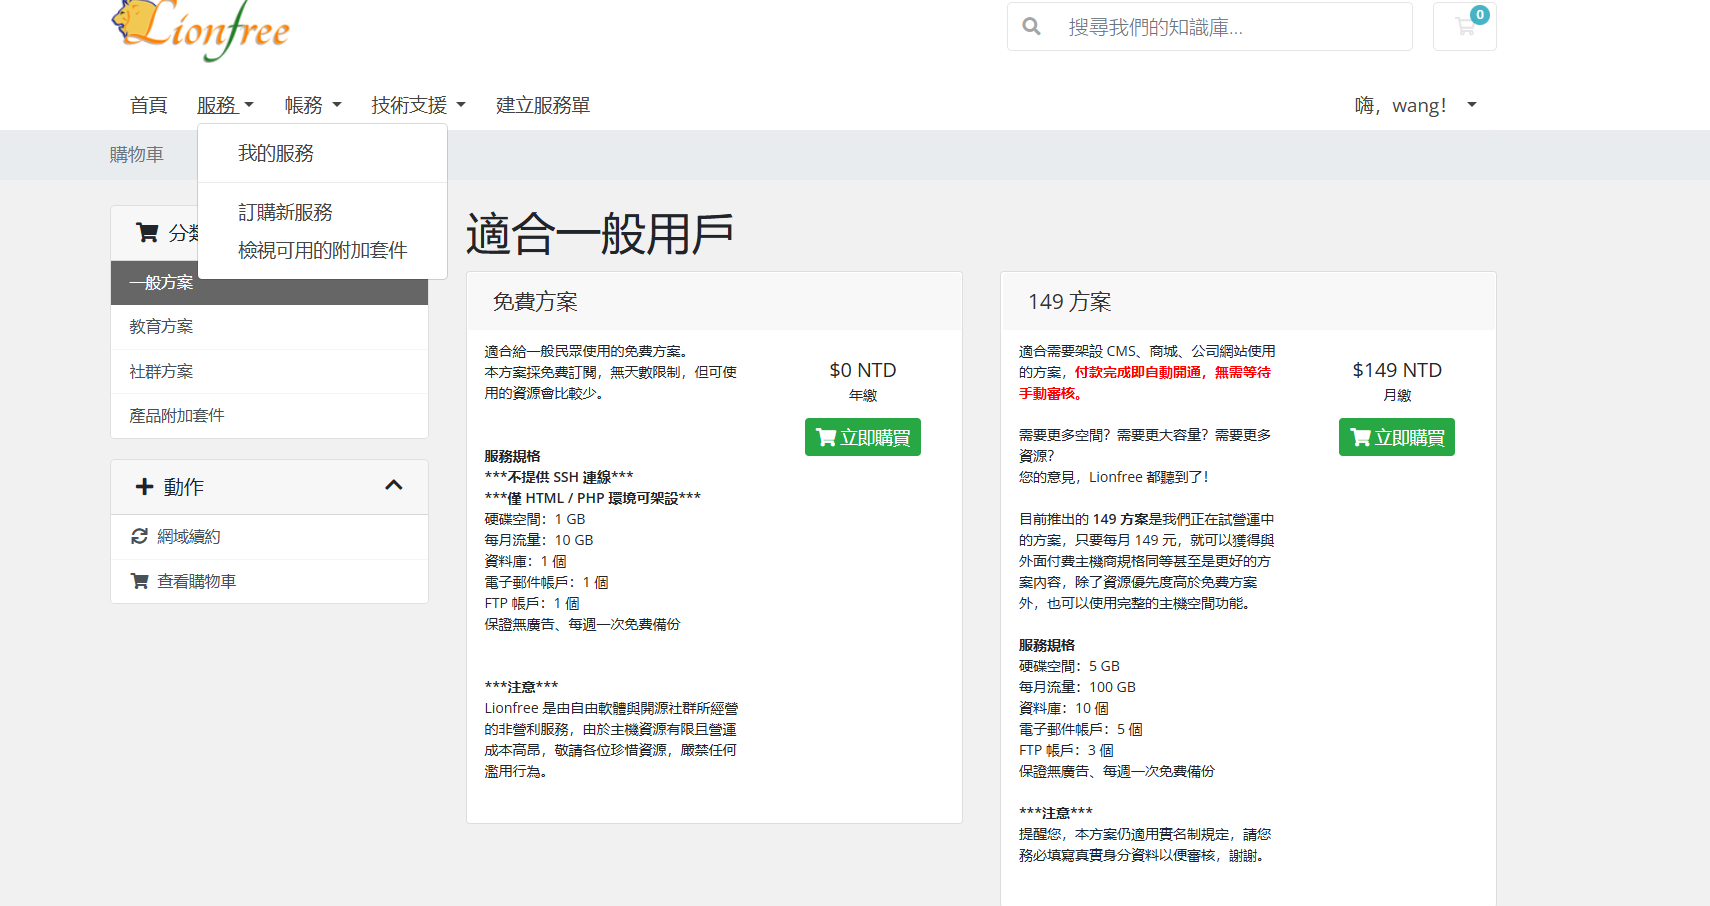Expand the 技術支援 dropdown
The width and height of the screenshot is (1710, 906).
[x=418, y=105]
